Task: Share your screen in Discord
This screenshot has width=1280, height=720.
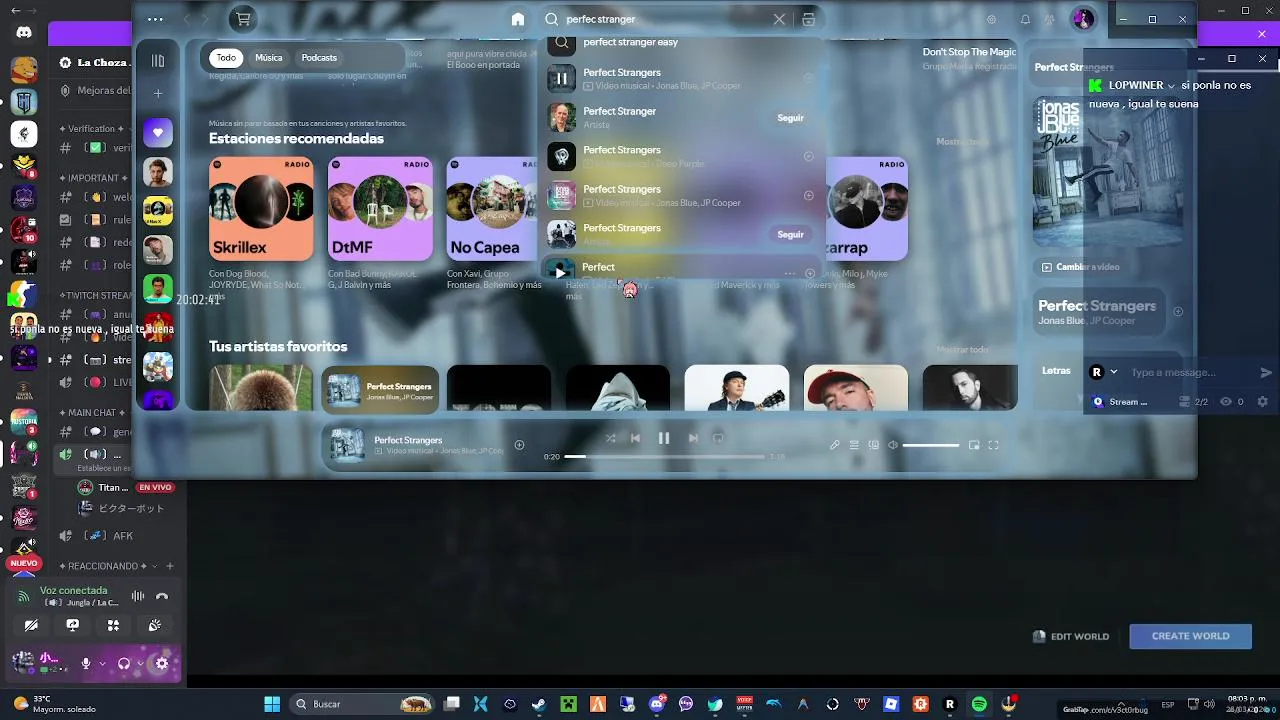Action: point(72,625)
